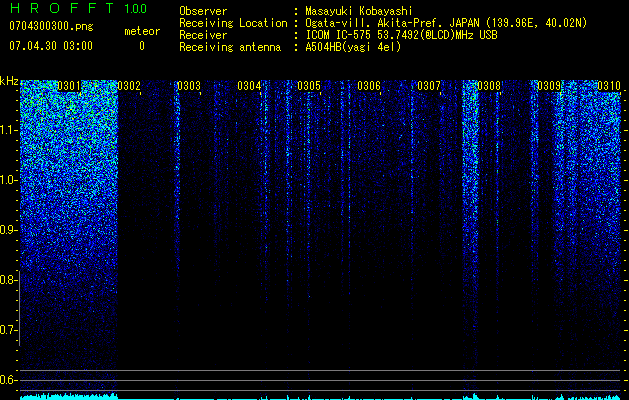Click the 0306 time marker
Screen dimensions: 629x400
(x=369, y=86)
